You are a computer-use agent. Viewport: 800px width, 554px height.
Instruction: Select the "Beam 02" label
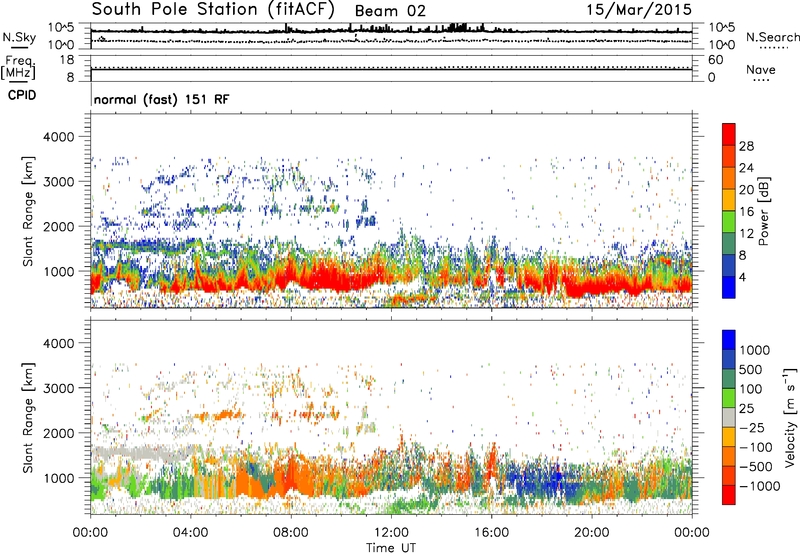(x=390, y=11)
